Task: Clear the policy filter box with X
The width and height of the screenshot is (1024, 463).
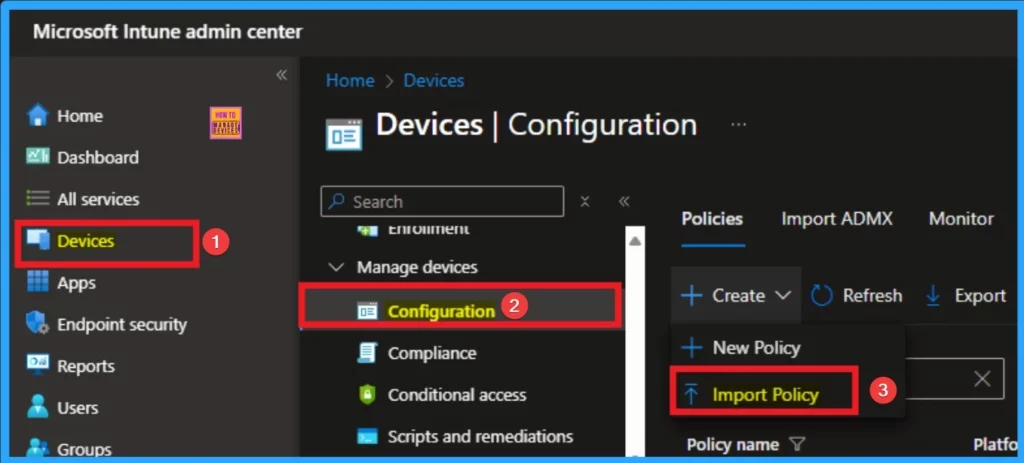Action: pos(982,379)
